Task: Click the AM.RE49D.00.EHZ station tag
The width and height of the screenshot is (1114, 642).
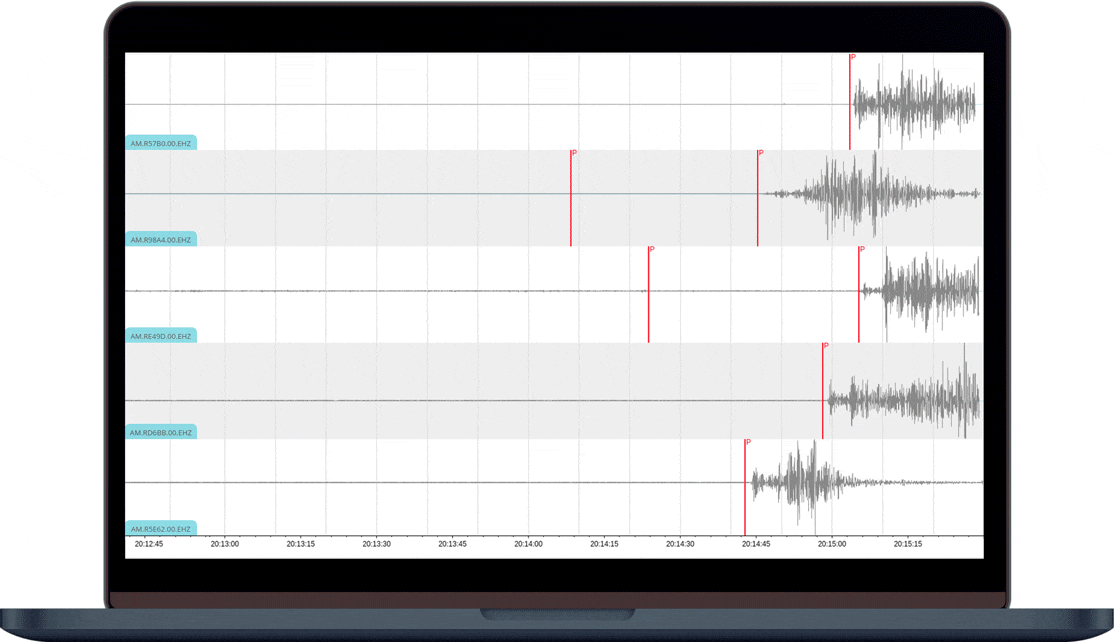Action: click(x=160, y=337)
